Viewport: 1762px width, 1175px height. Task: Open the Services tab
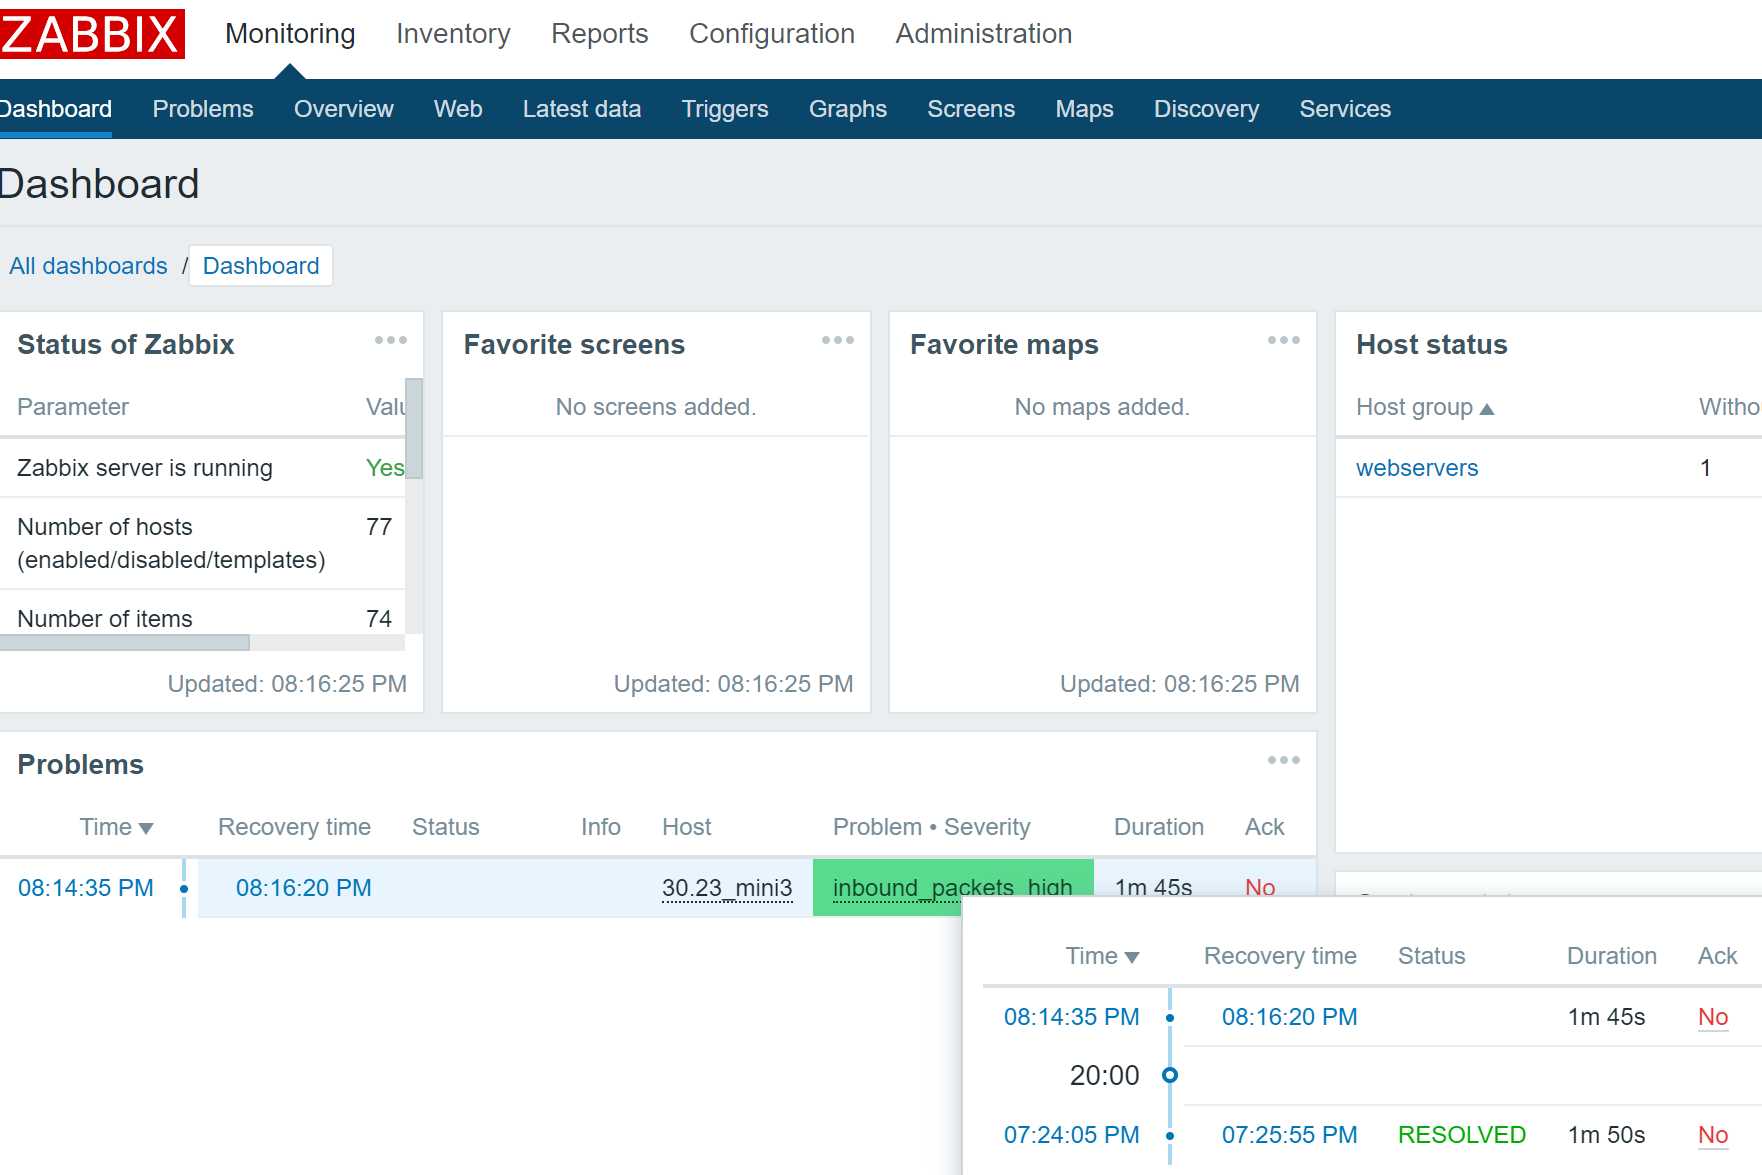tap(1345, 109)
